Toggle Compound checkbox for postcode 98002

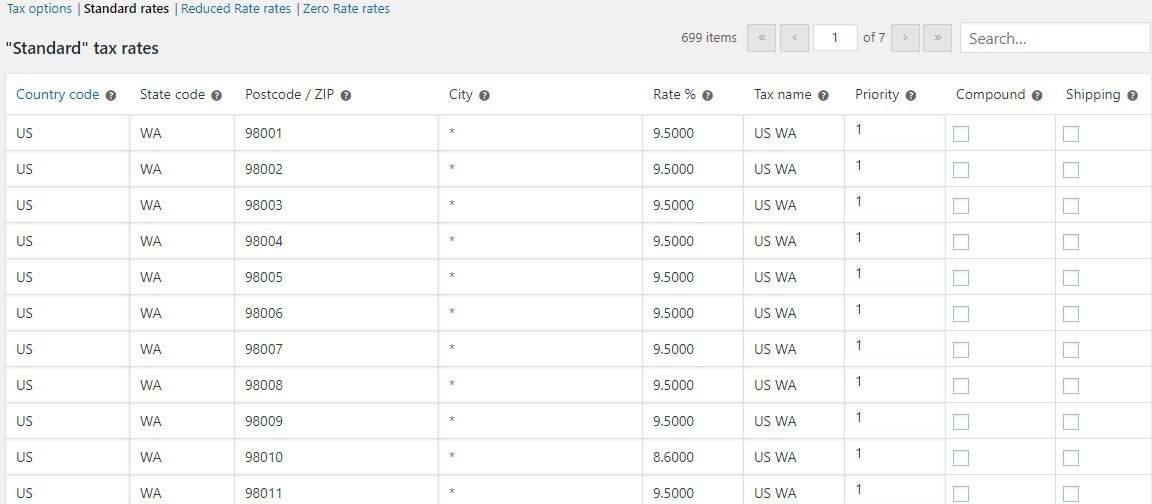pos(961,170)
